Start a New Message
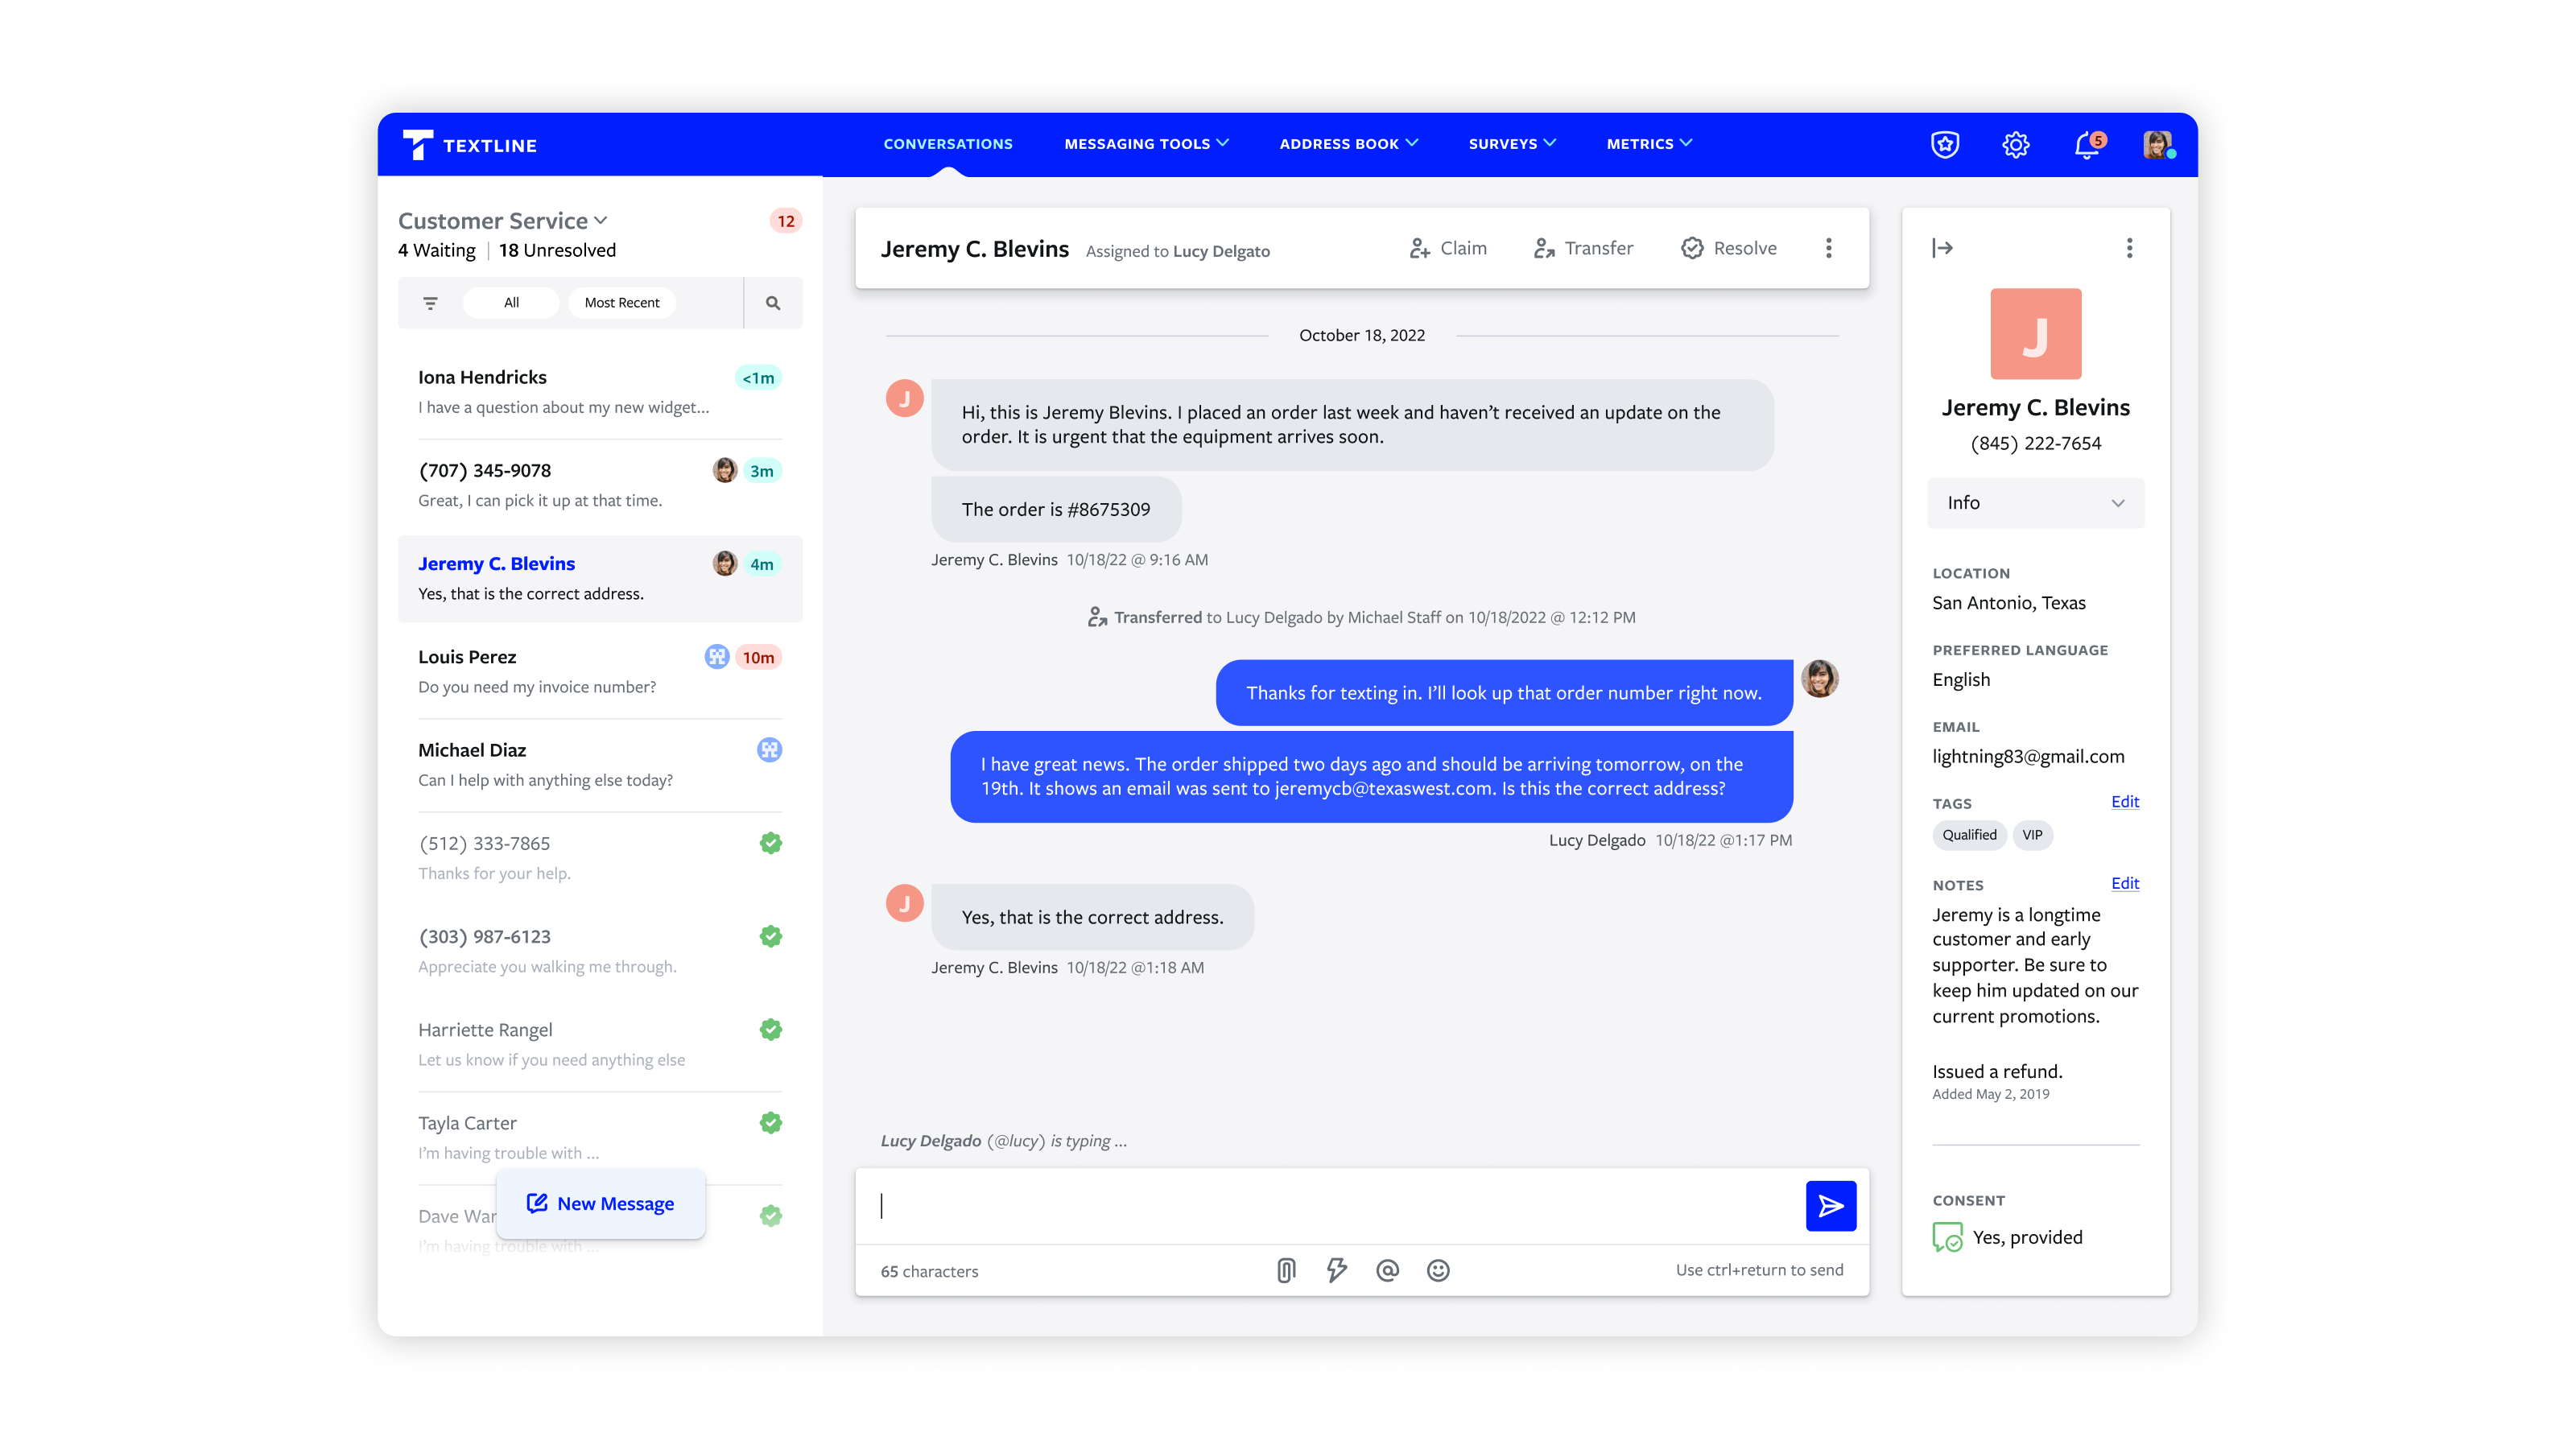 pos(601,1203)
